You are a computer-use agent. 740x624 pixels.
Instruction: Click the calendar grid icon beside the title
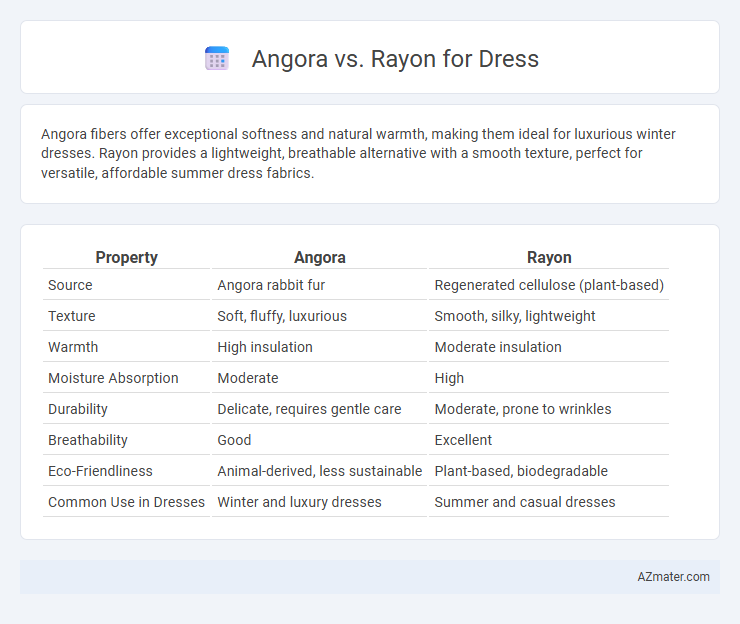(x=217, y=59)
